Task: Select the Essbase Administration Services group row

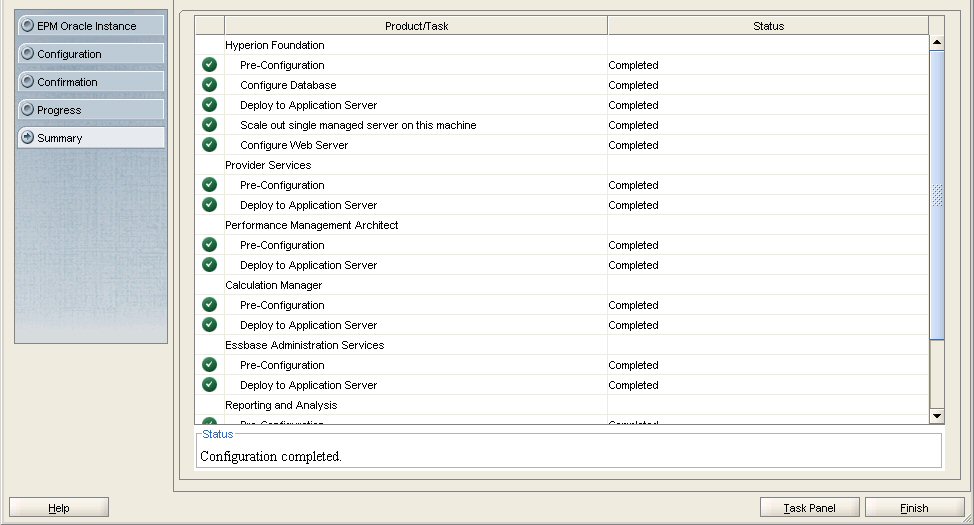Action: 562,345
